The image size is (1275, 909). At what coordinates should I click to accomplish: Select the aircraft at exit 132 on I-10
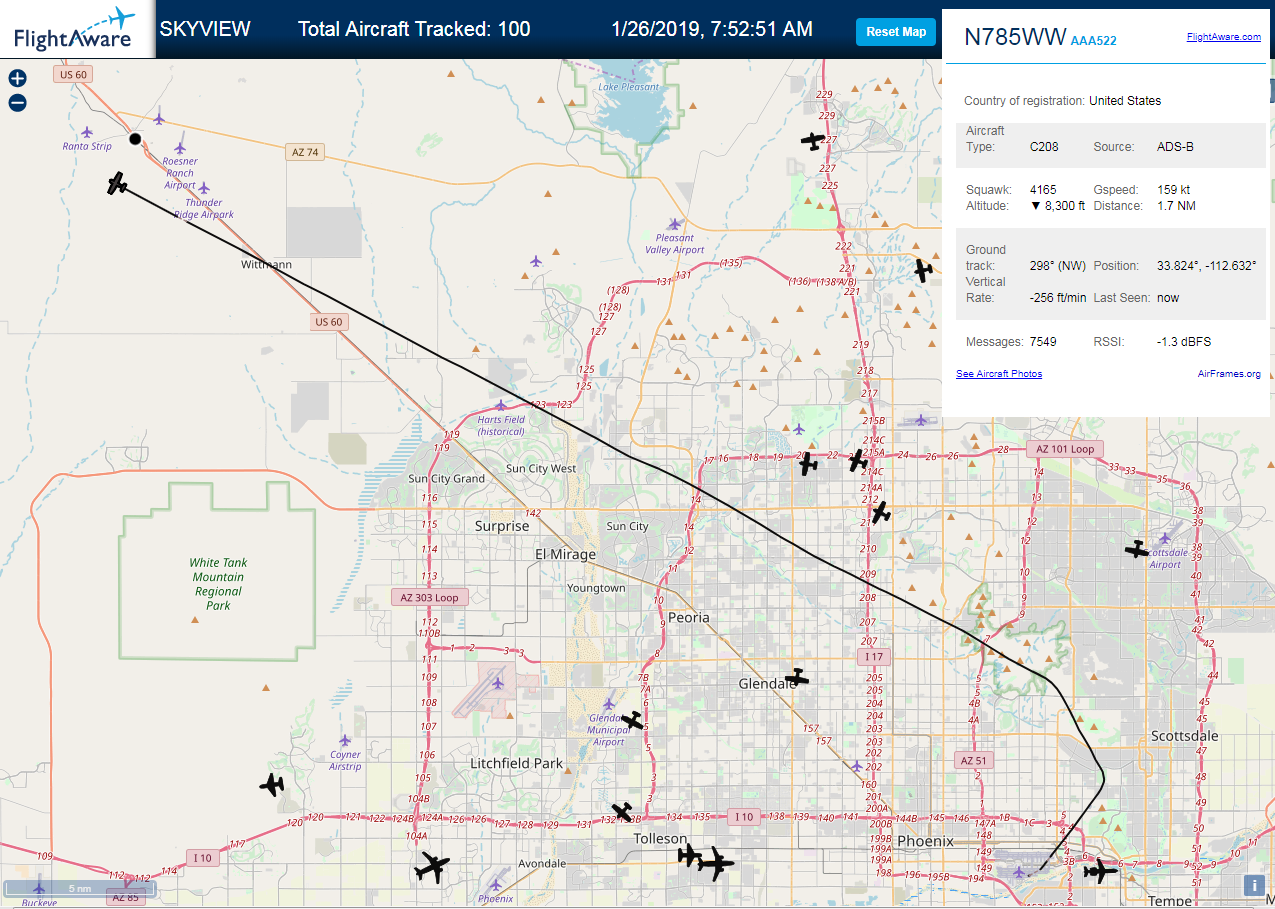pos(622,811)
